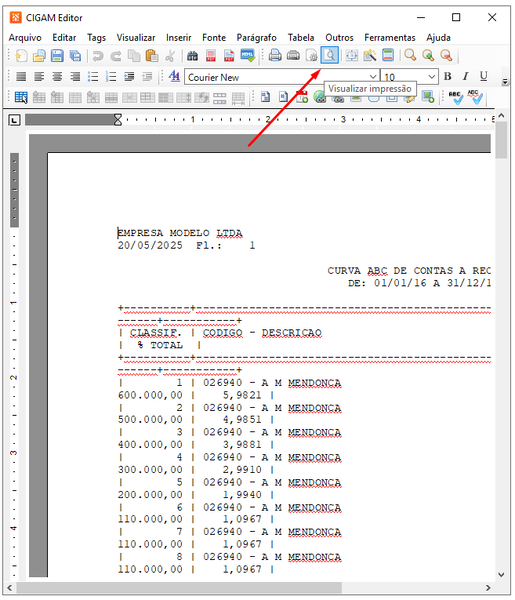Align text to the left
The image size is (515, 600).
(x=39, y=77)
